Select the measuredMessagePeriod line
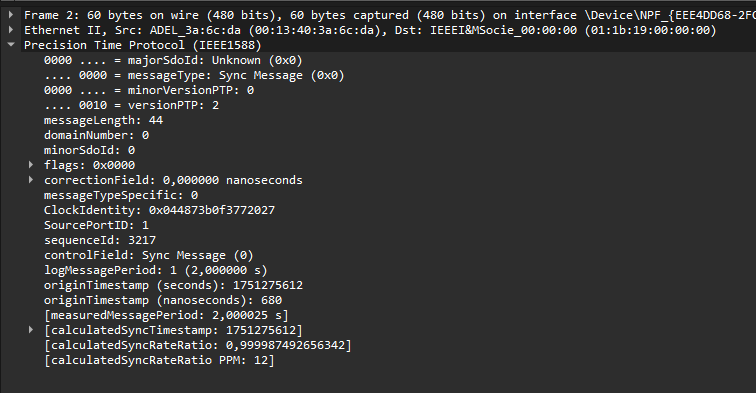 [166, 315]
